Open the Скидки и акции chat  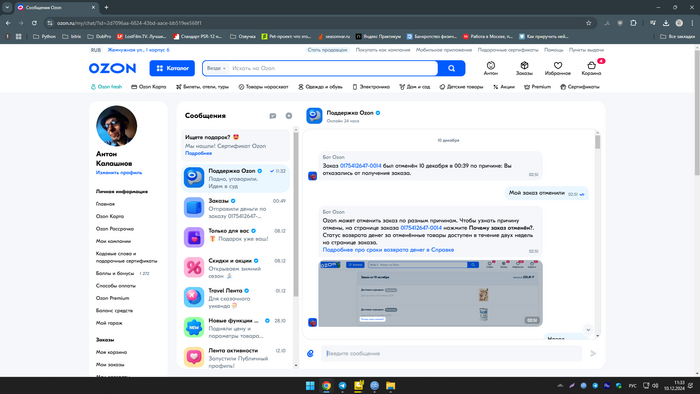(235, 268)
